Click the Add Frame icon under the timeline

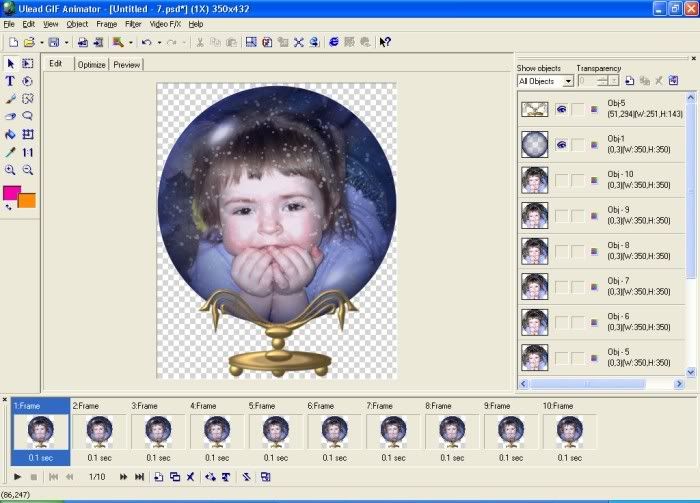[x=158, y=477]
